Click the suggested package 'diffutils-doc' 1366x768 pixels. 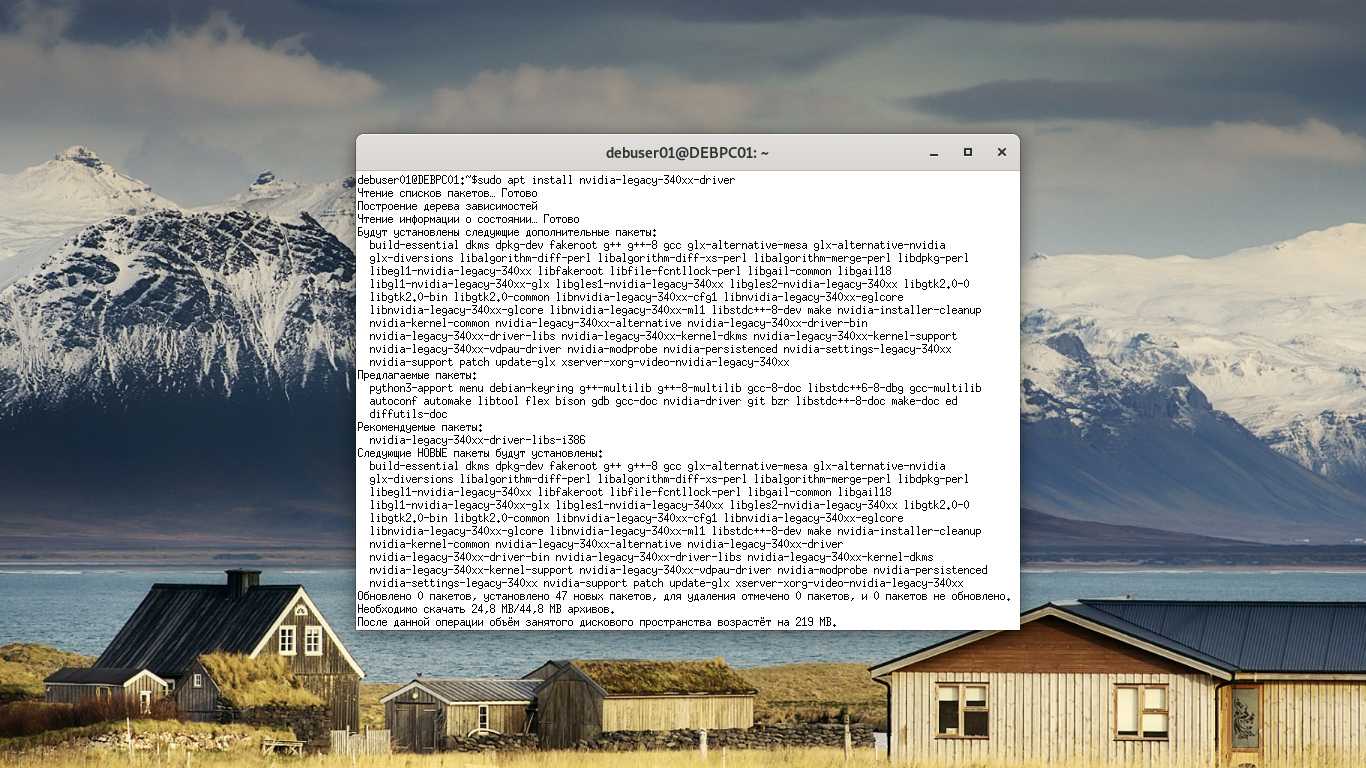(408, 414)
